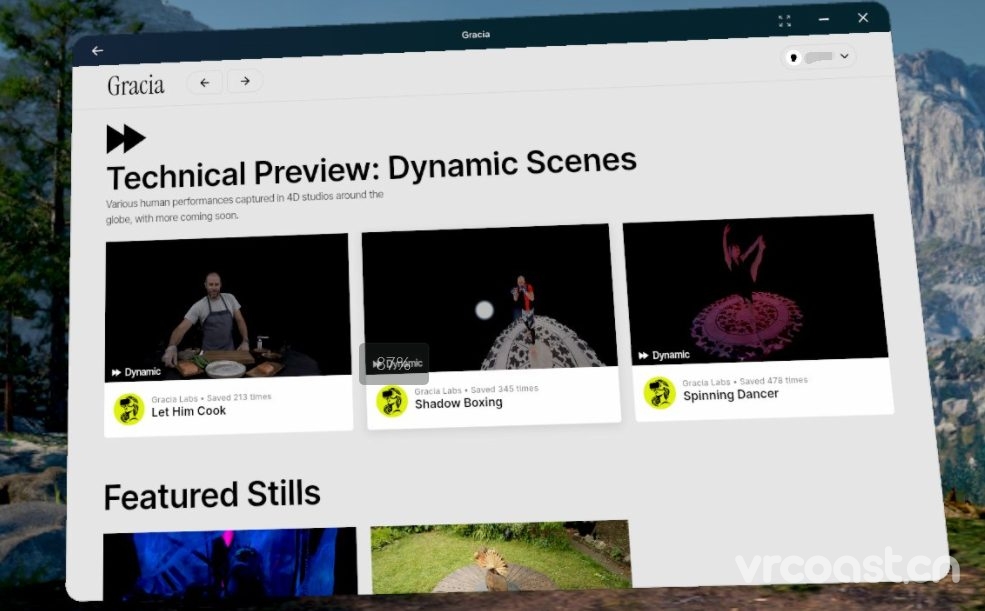Click the Dynamic badge on Spinning Dancer
Image resolution: width=985 pixels, height=611 pixels.
pyautogui.click(x=664, y=355)
